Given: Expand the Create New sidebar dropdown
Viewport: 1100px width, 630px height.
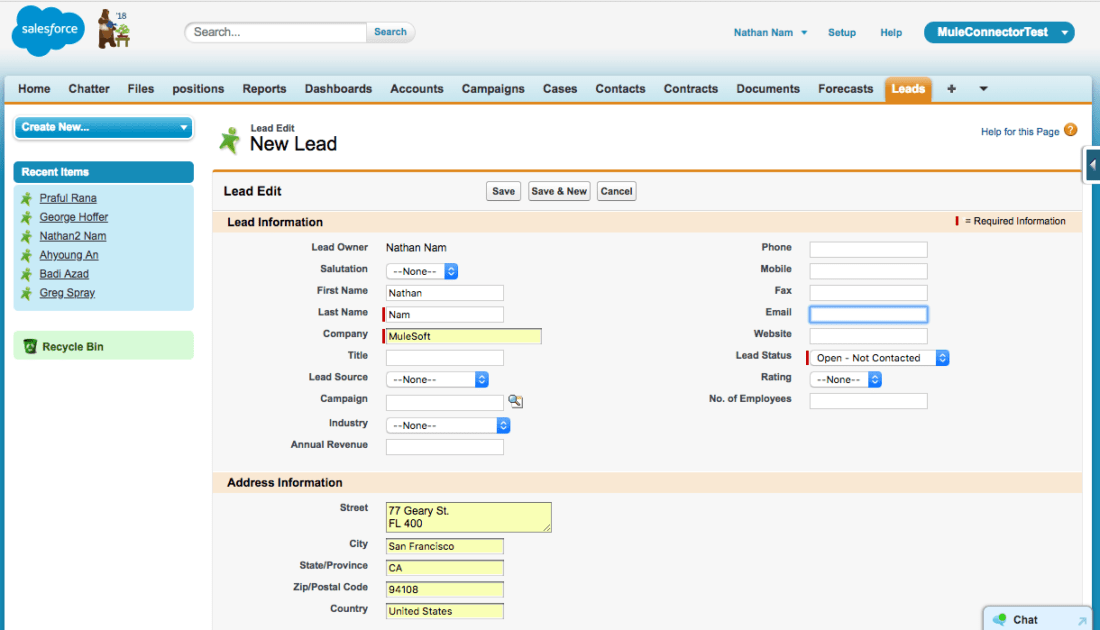Looking at the screenshot, I should click(x=102, y=128).
